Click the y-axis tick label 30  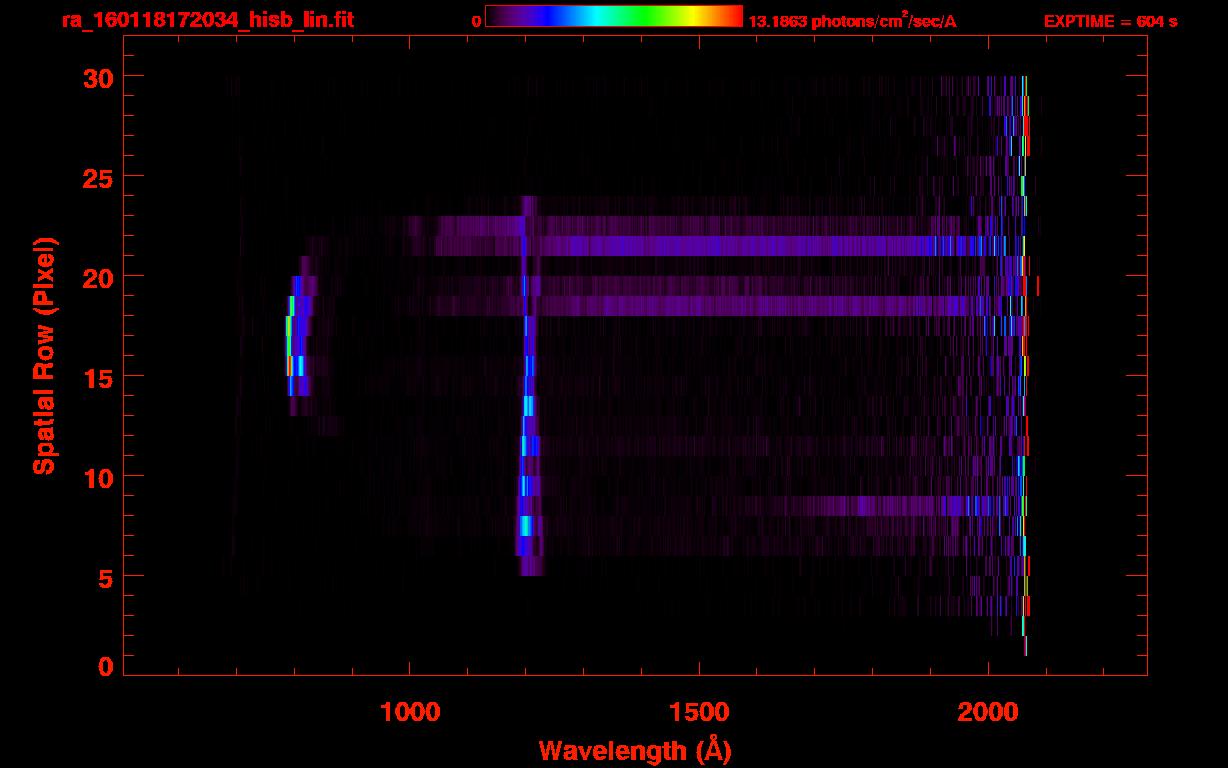96,77
